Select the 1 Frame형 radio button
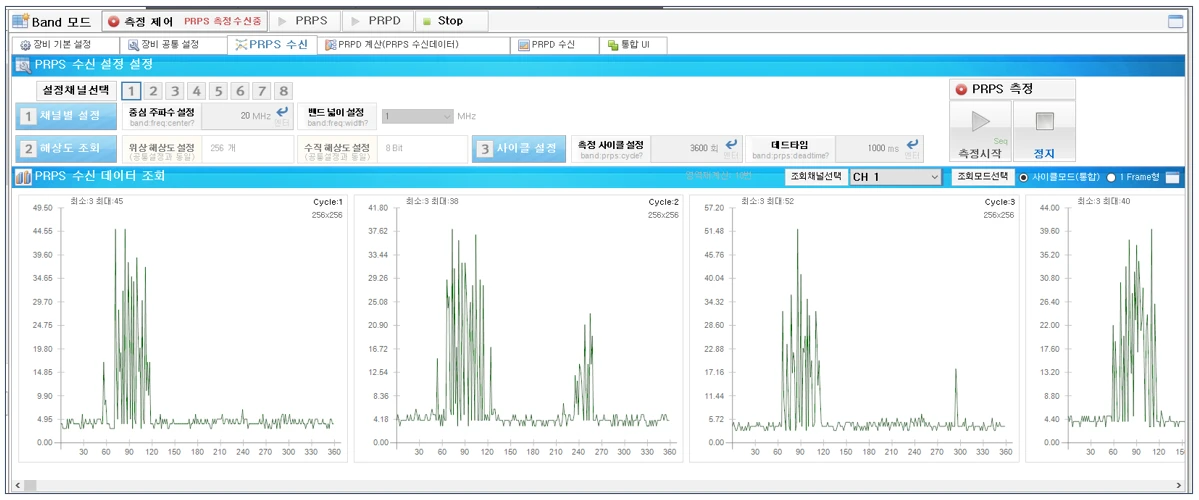Screen dimensions: 1199x500 (1111, 177)
